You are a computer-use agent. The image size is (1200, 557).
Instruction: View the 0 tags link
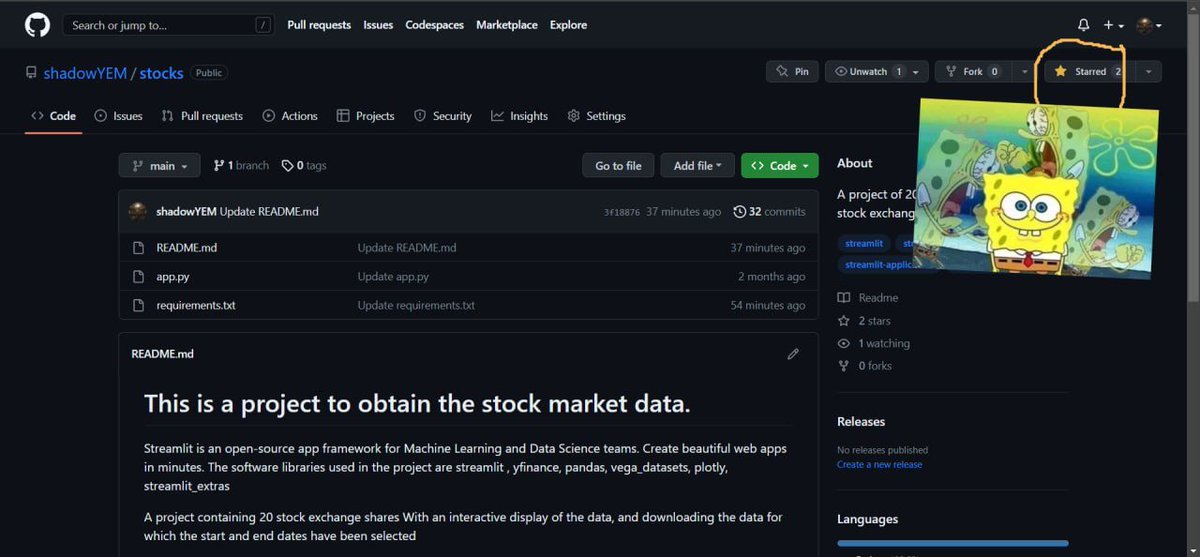(304, 166)
